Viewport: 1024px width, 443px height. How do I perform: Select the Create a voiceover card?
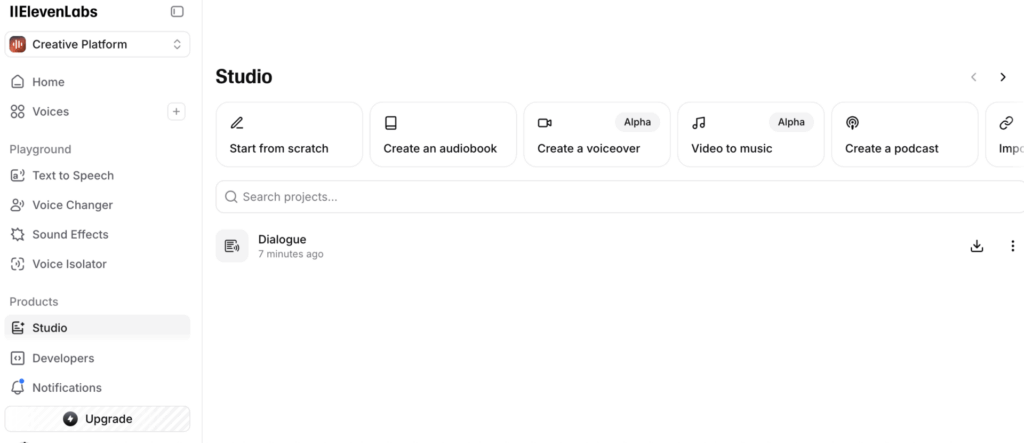pos(597,135)
